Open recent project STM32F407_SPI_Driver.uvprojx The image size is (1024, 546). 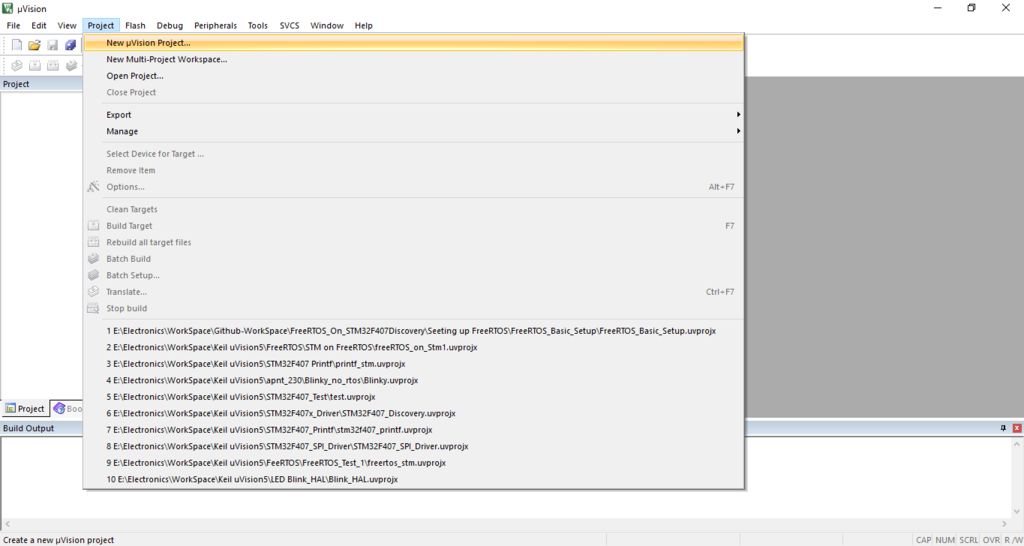[413, 447]
